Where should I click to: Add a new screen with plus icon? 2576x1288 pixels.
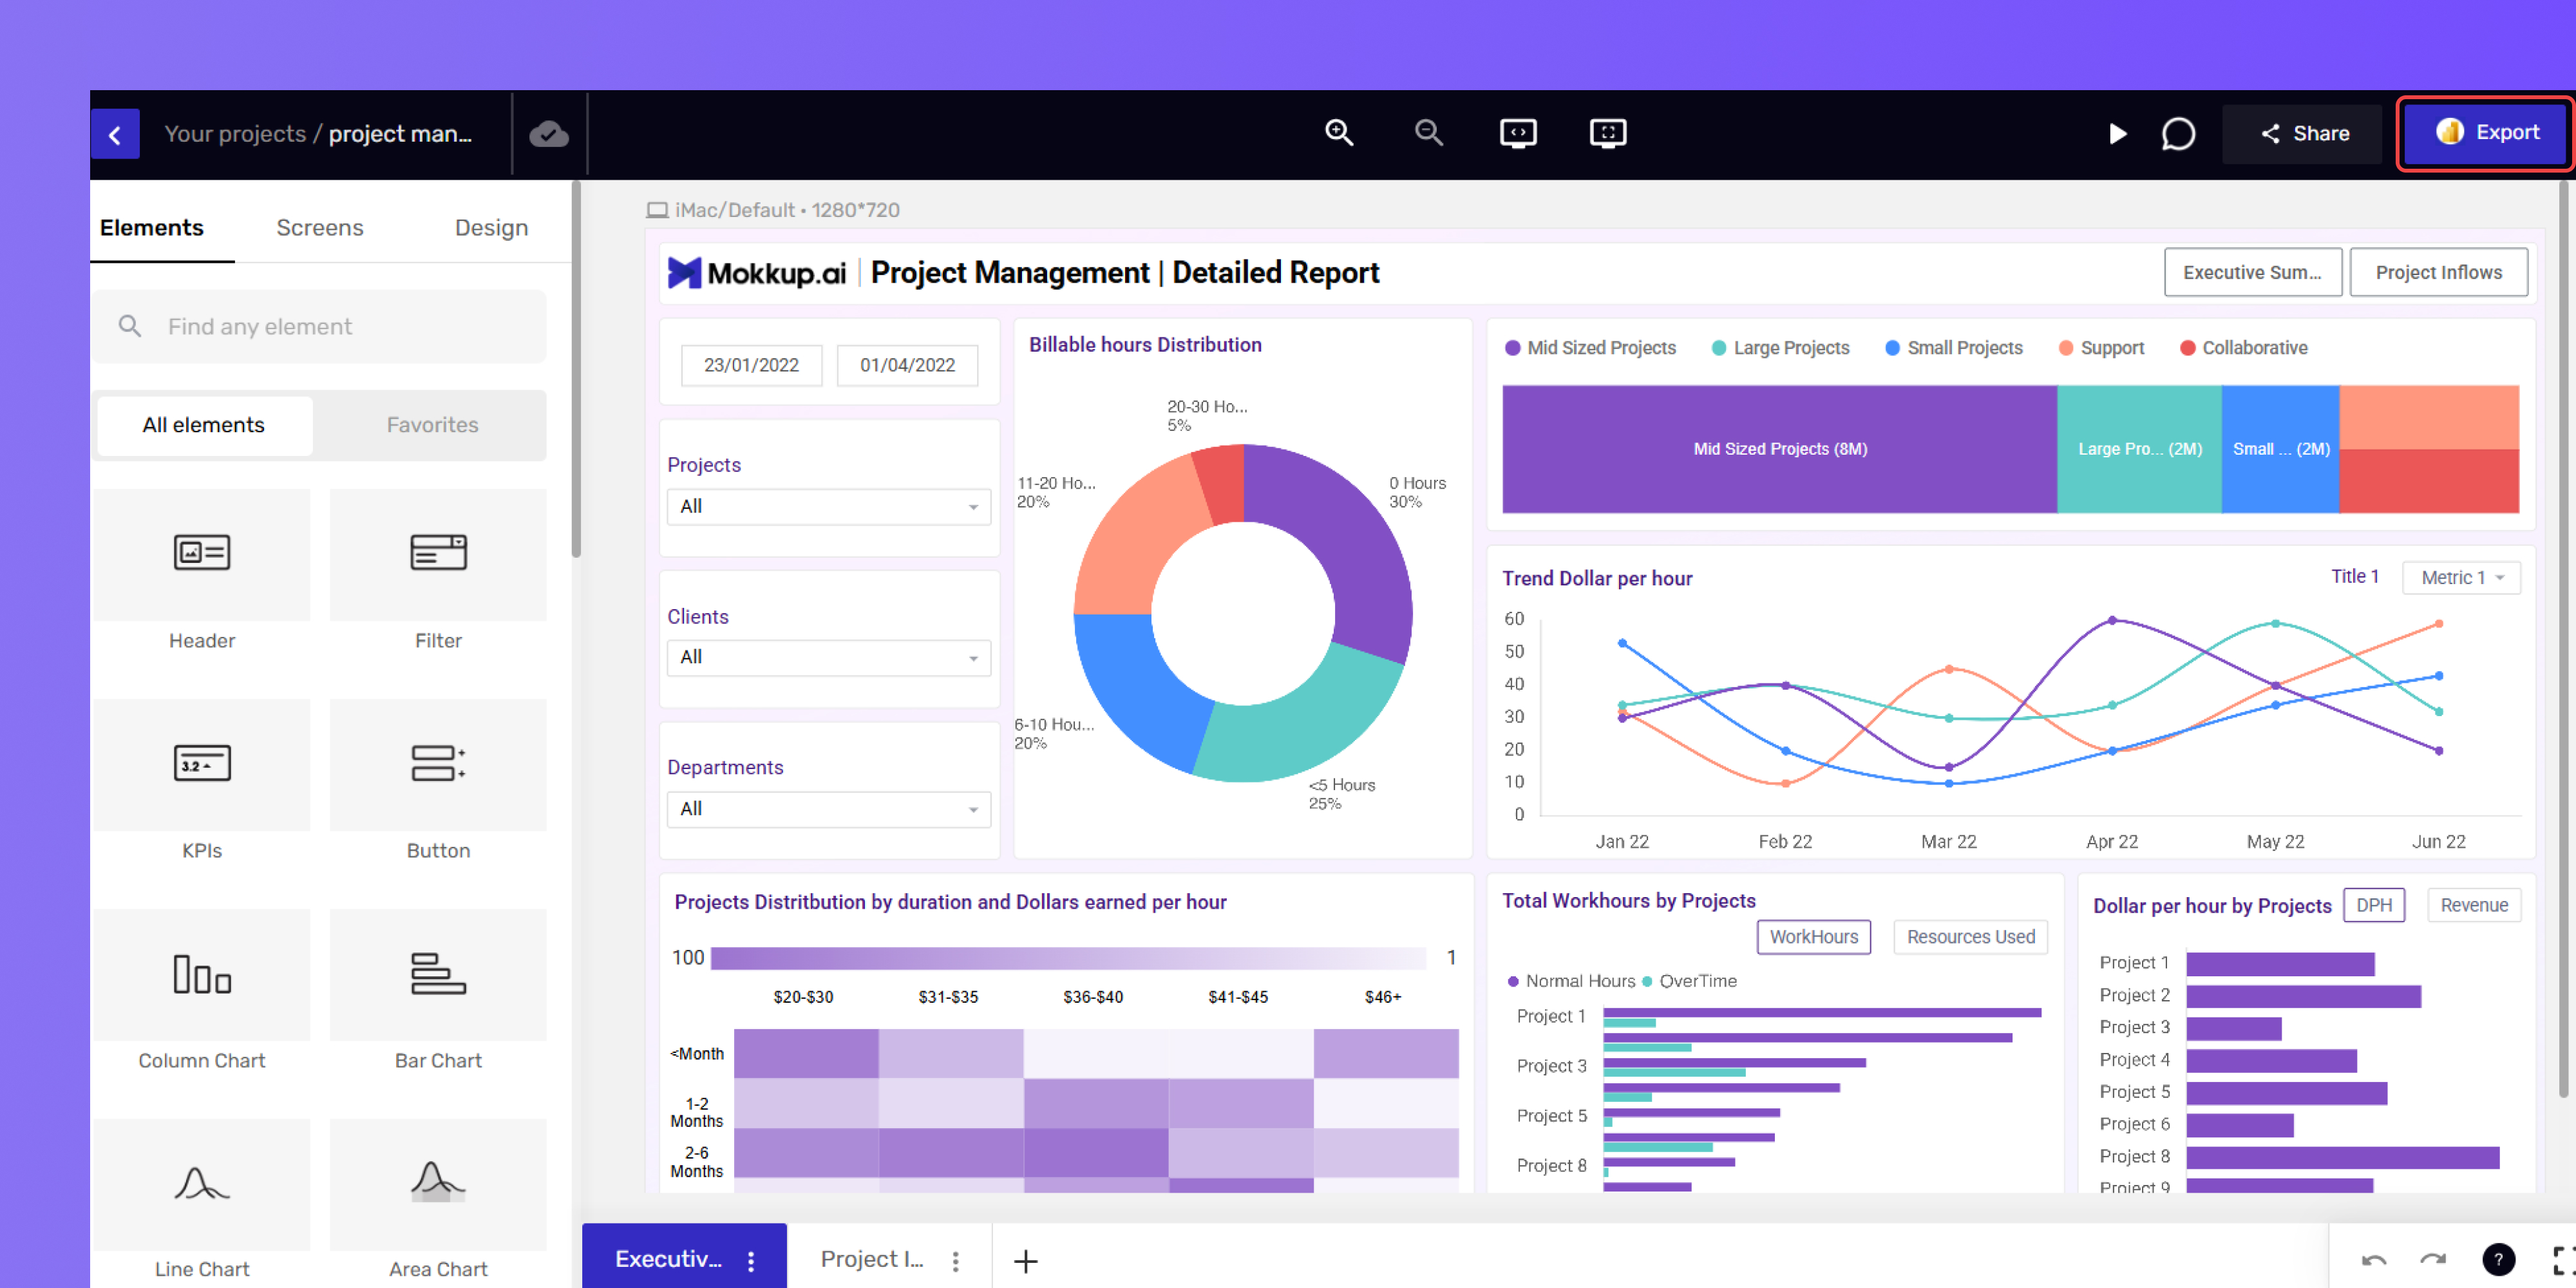point(1026,1261)
